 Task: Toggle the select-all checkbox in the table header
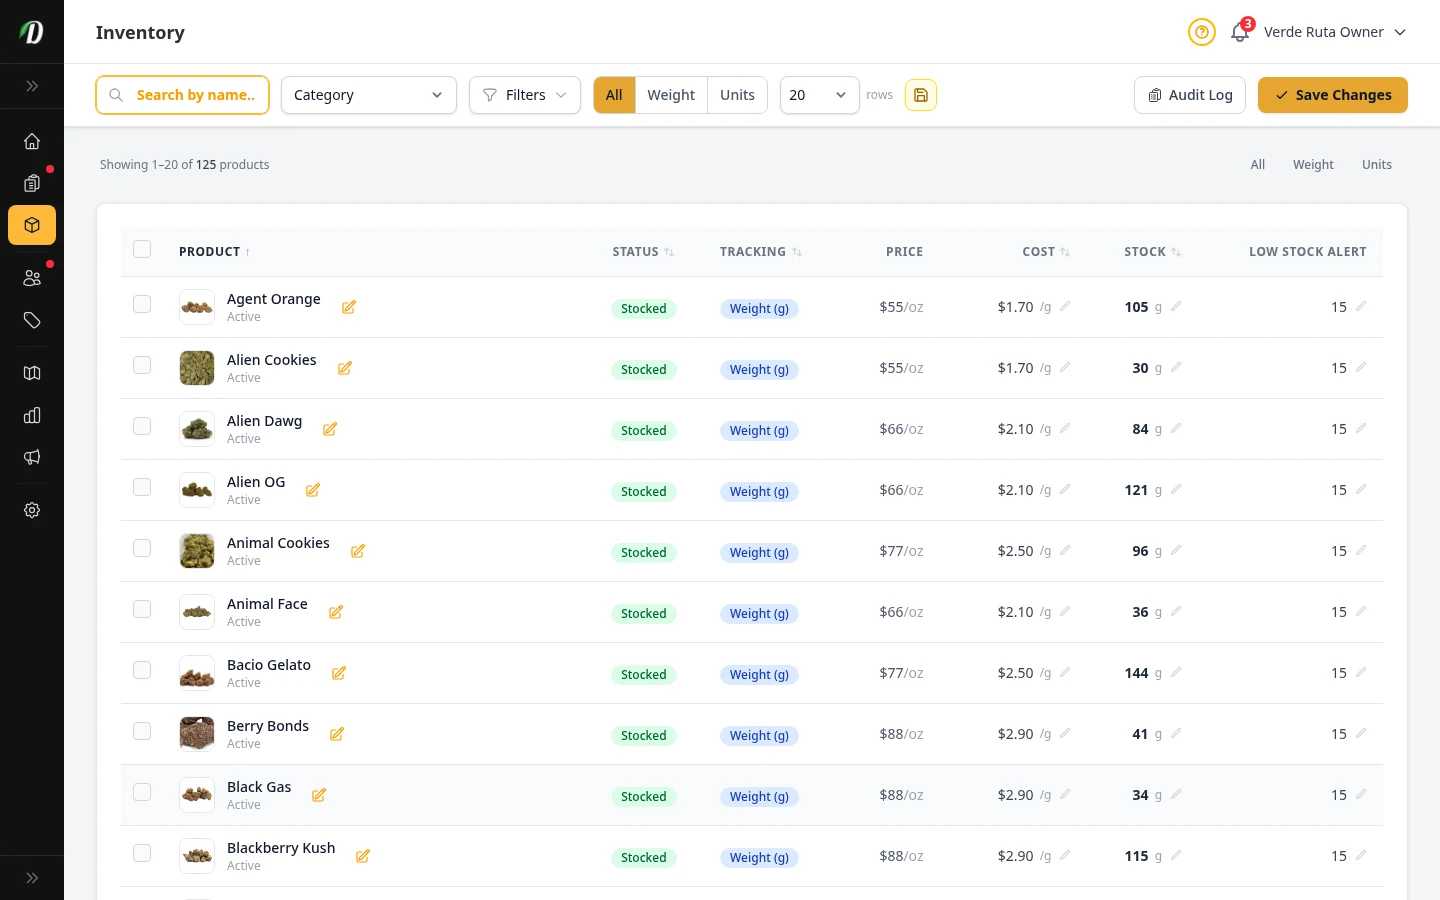(x=141, y=249)
